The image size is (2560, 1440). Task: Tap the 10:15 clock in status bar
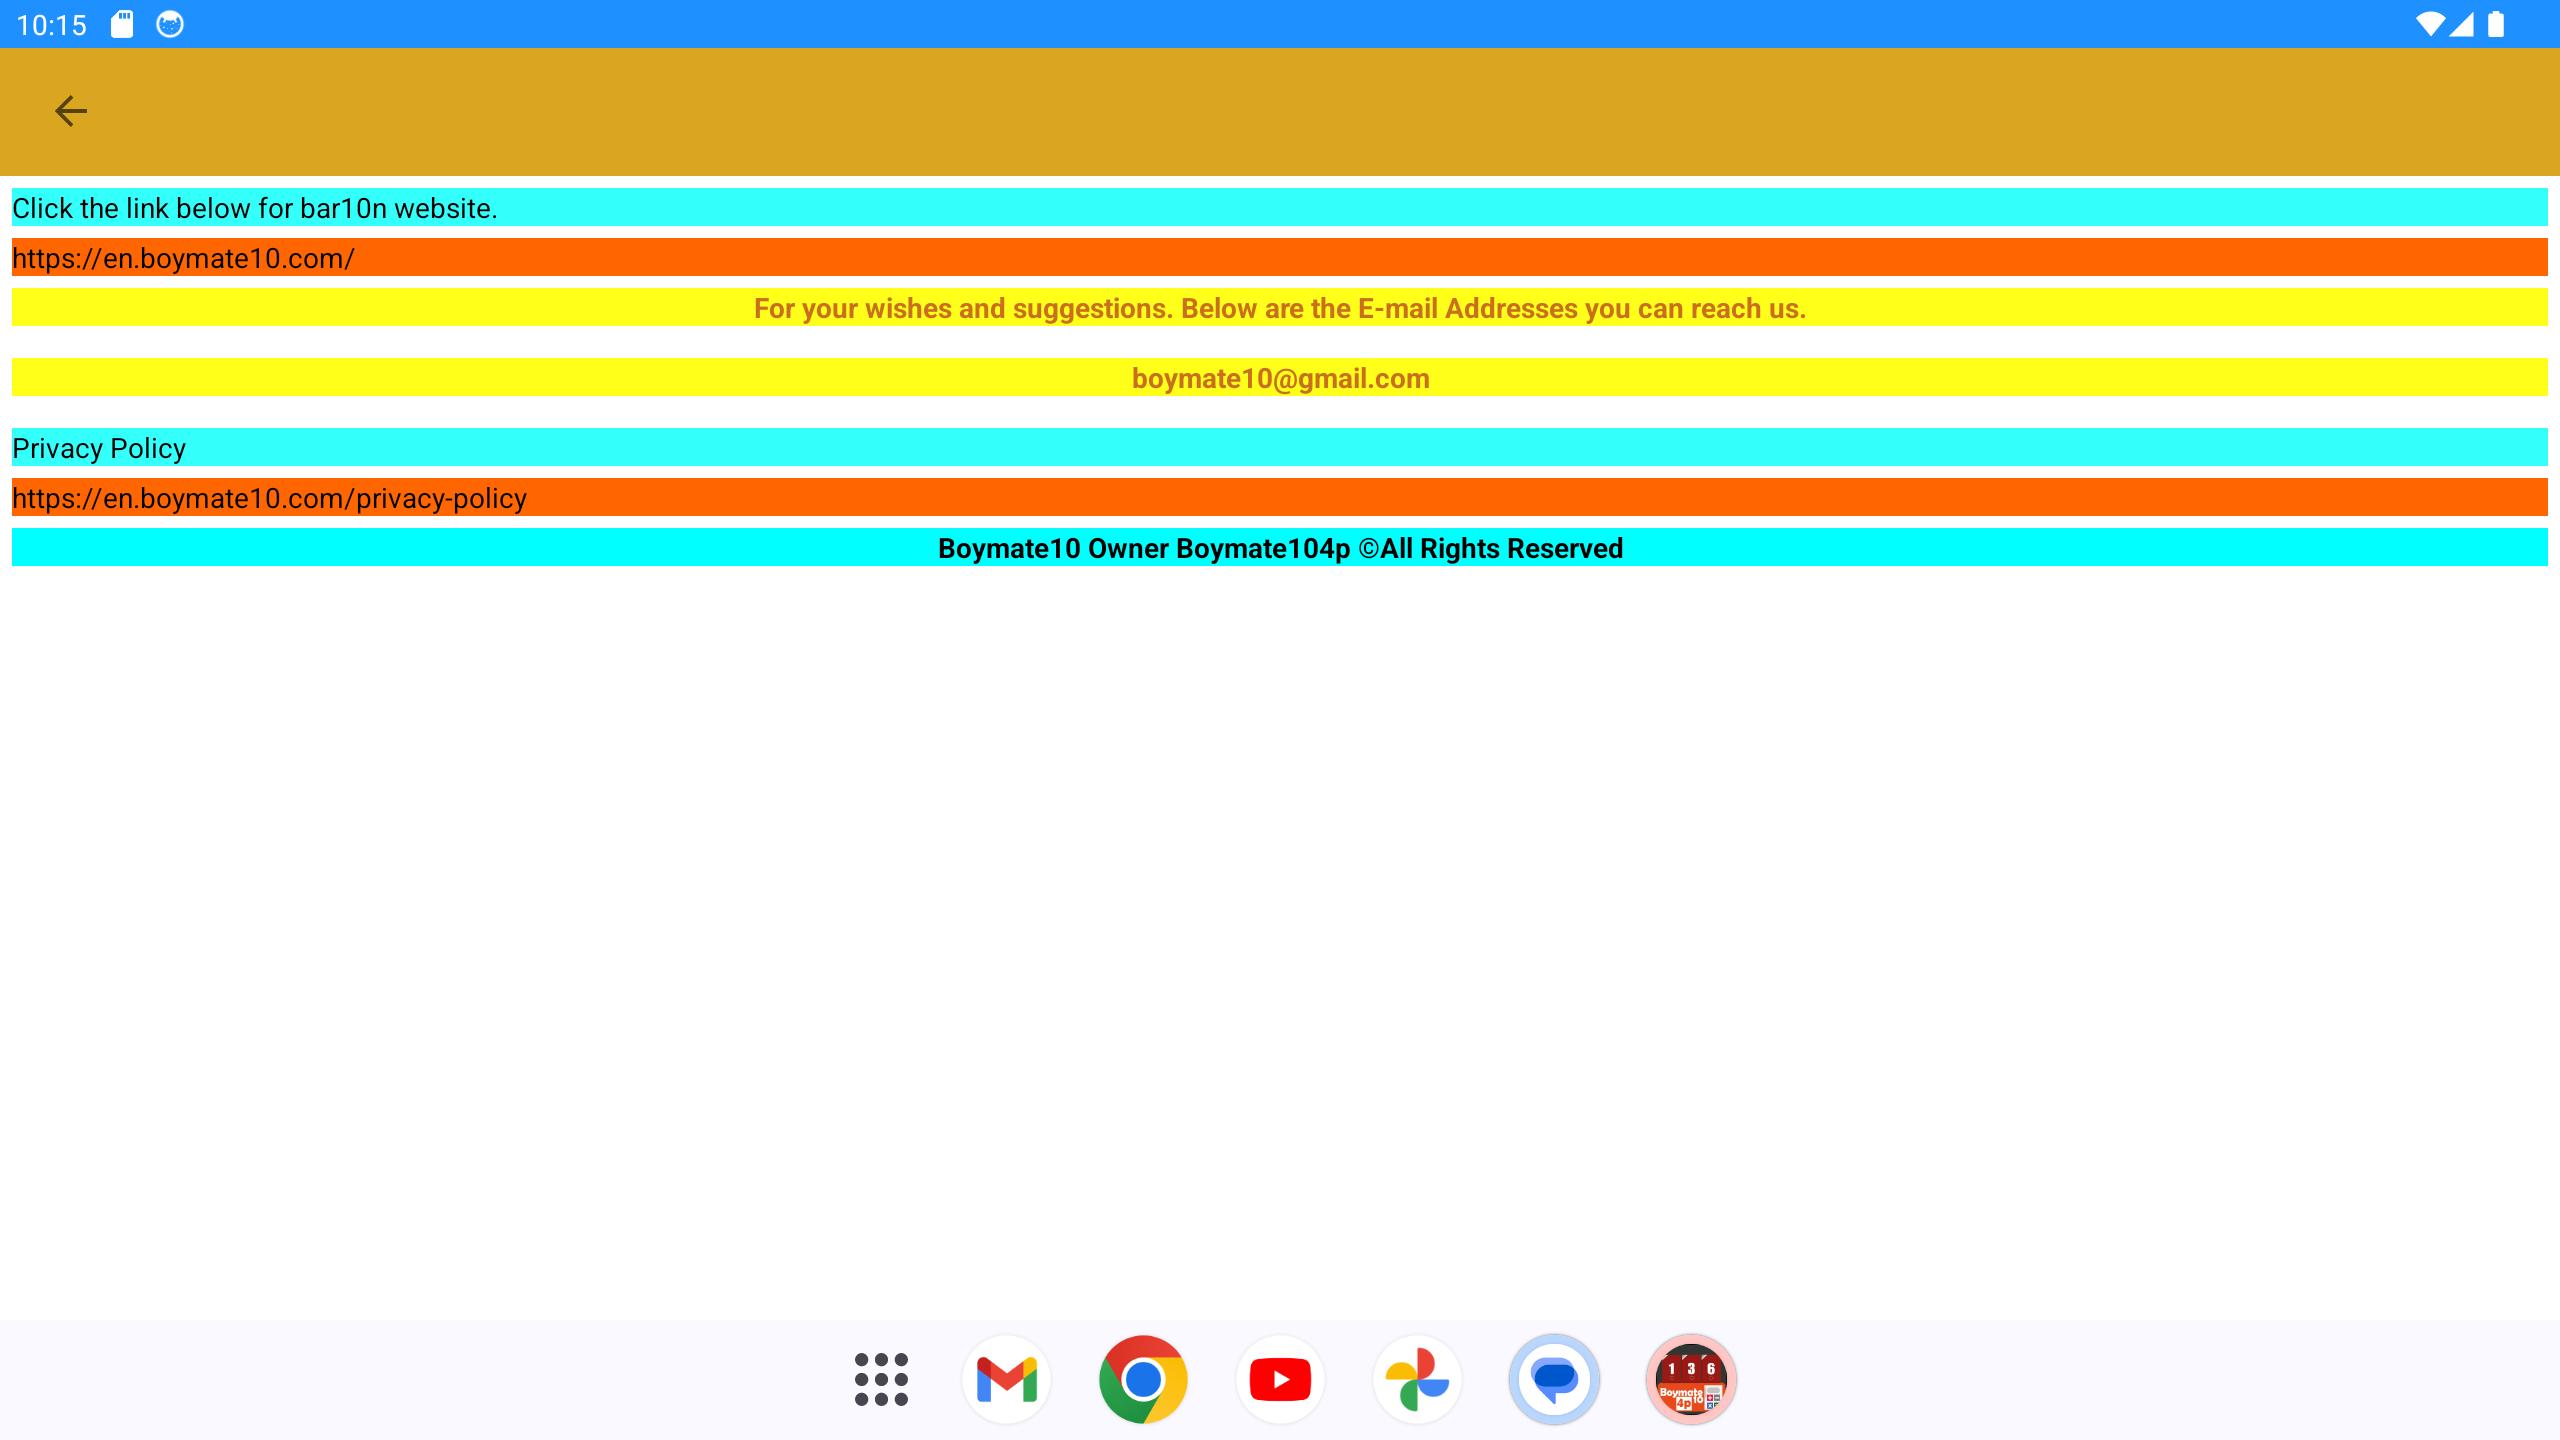(52, 25)
